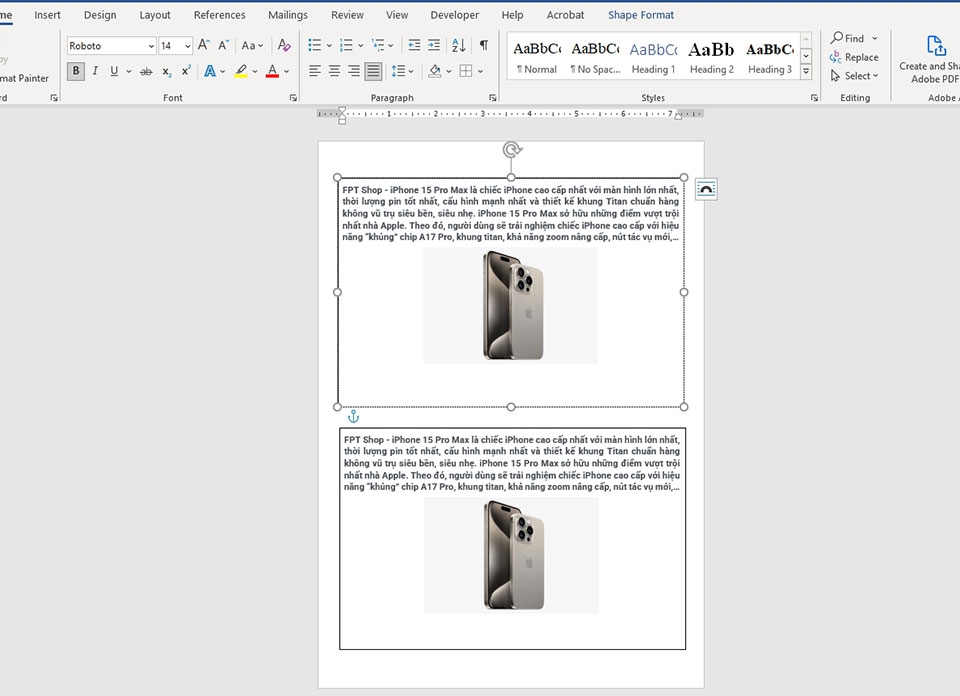
Task: Open the Roboto font name dropdown
Action: [151, 46]
